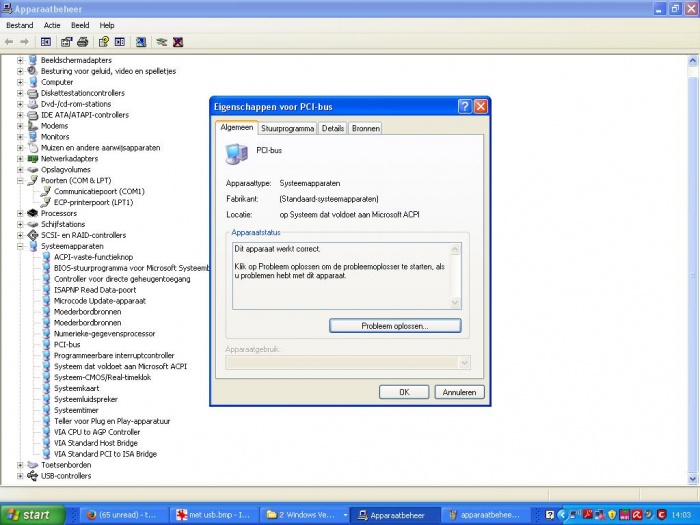Select VIA CPU to AGP Controller
The width and height of the screenshot is (700, 525).
pyautogui.click(x=97, y=432)
